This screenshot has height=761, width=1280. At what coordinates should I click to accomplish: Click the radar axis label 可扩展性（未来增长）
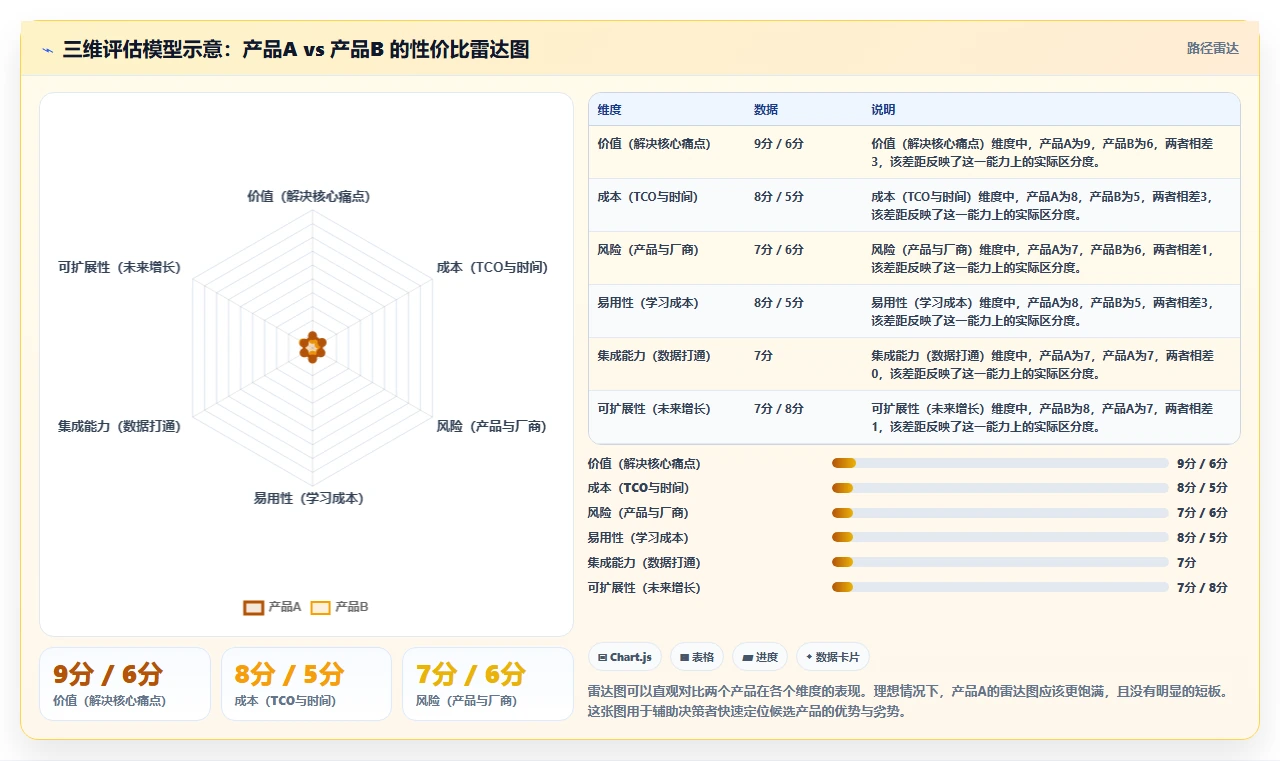tap(120, 267)
